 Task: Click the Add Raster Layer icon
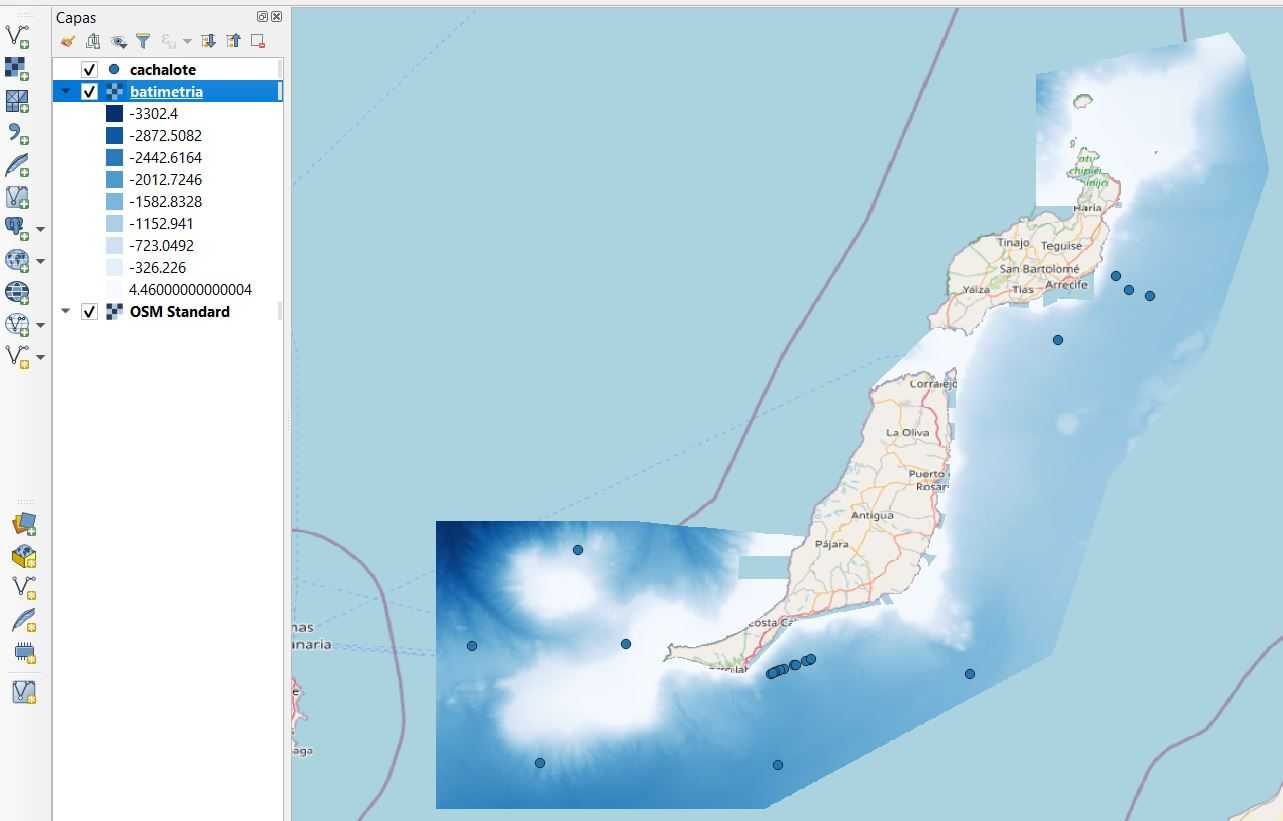(x=17, y=69)
